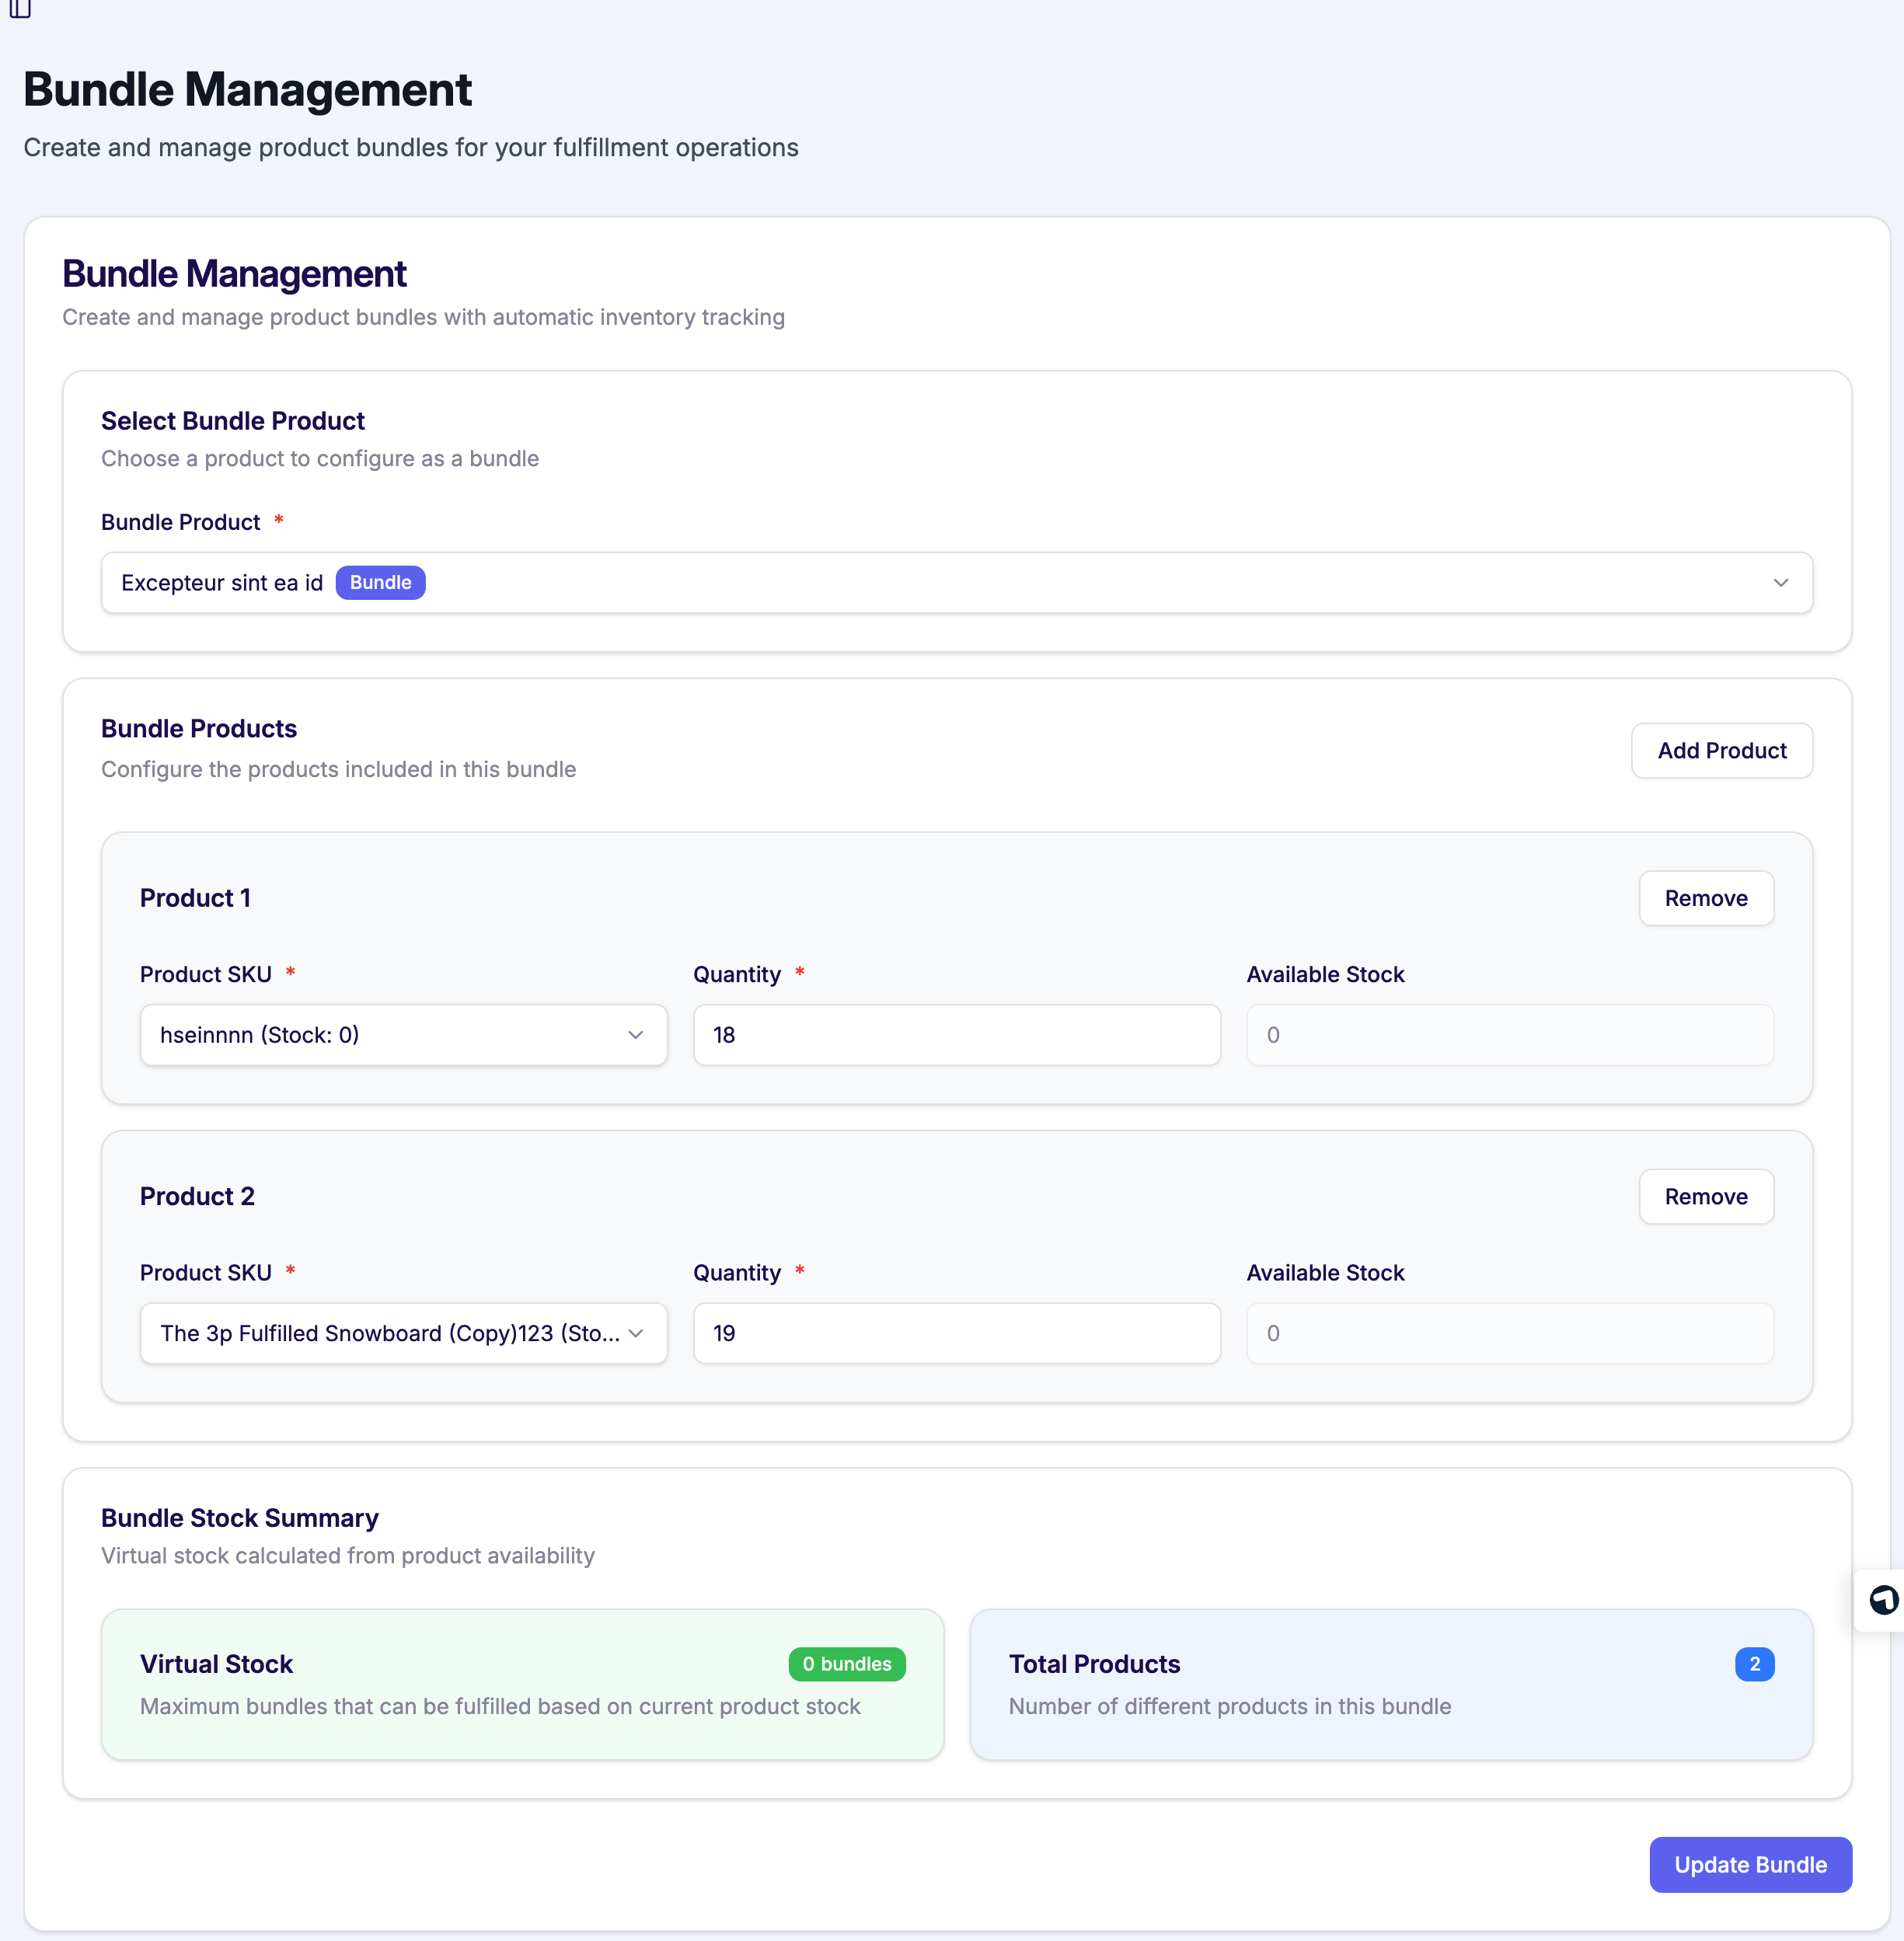Click the green 0 bundles badge
The height and width of the screenshot is (1941, 1904).
(x=846, y=1664)
